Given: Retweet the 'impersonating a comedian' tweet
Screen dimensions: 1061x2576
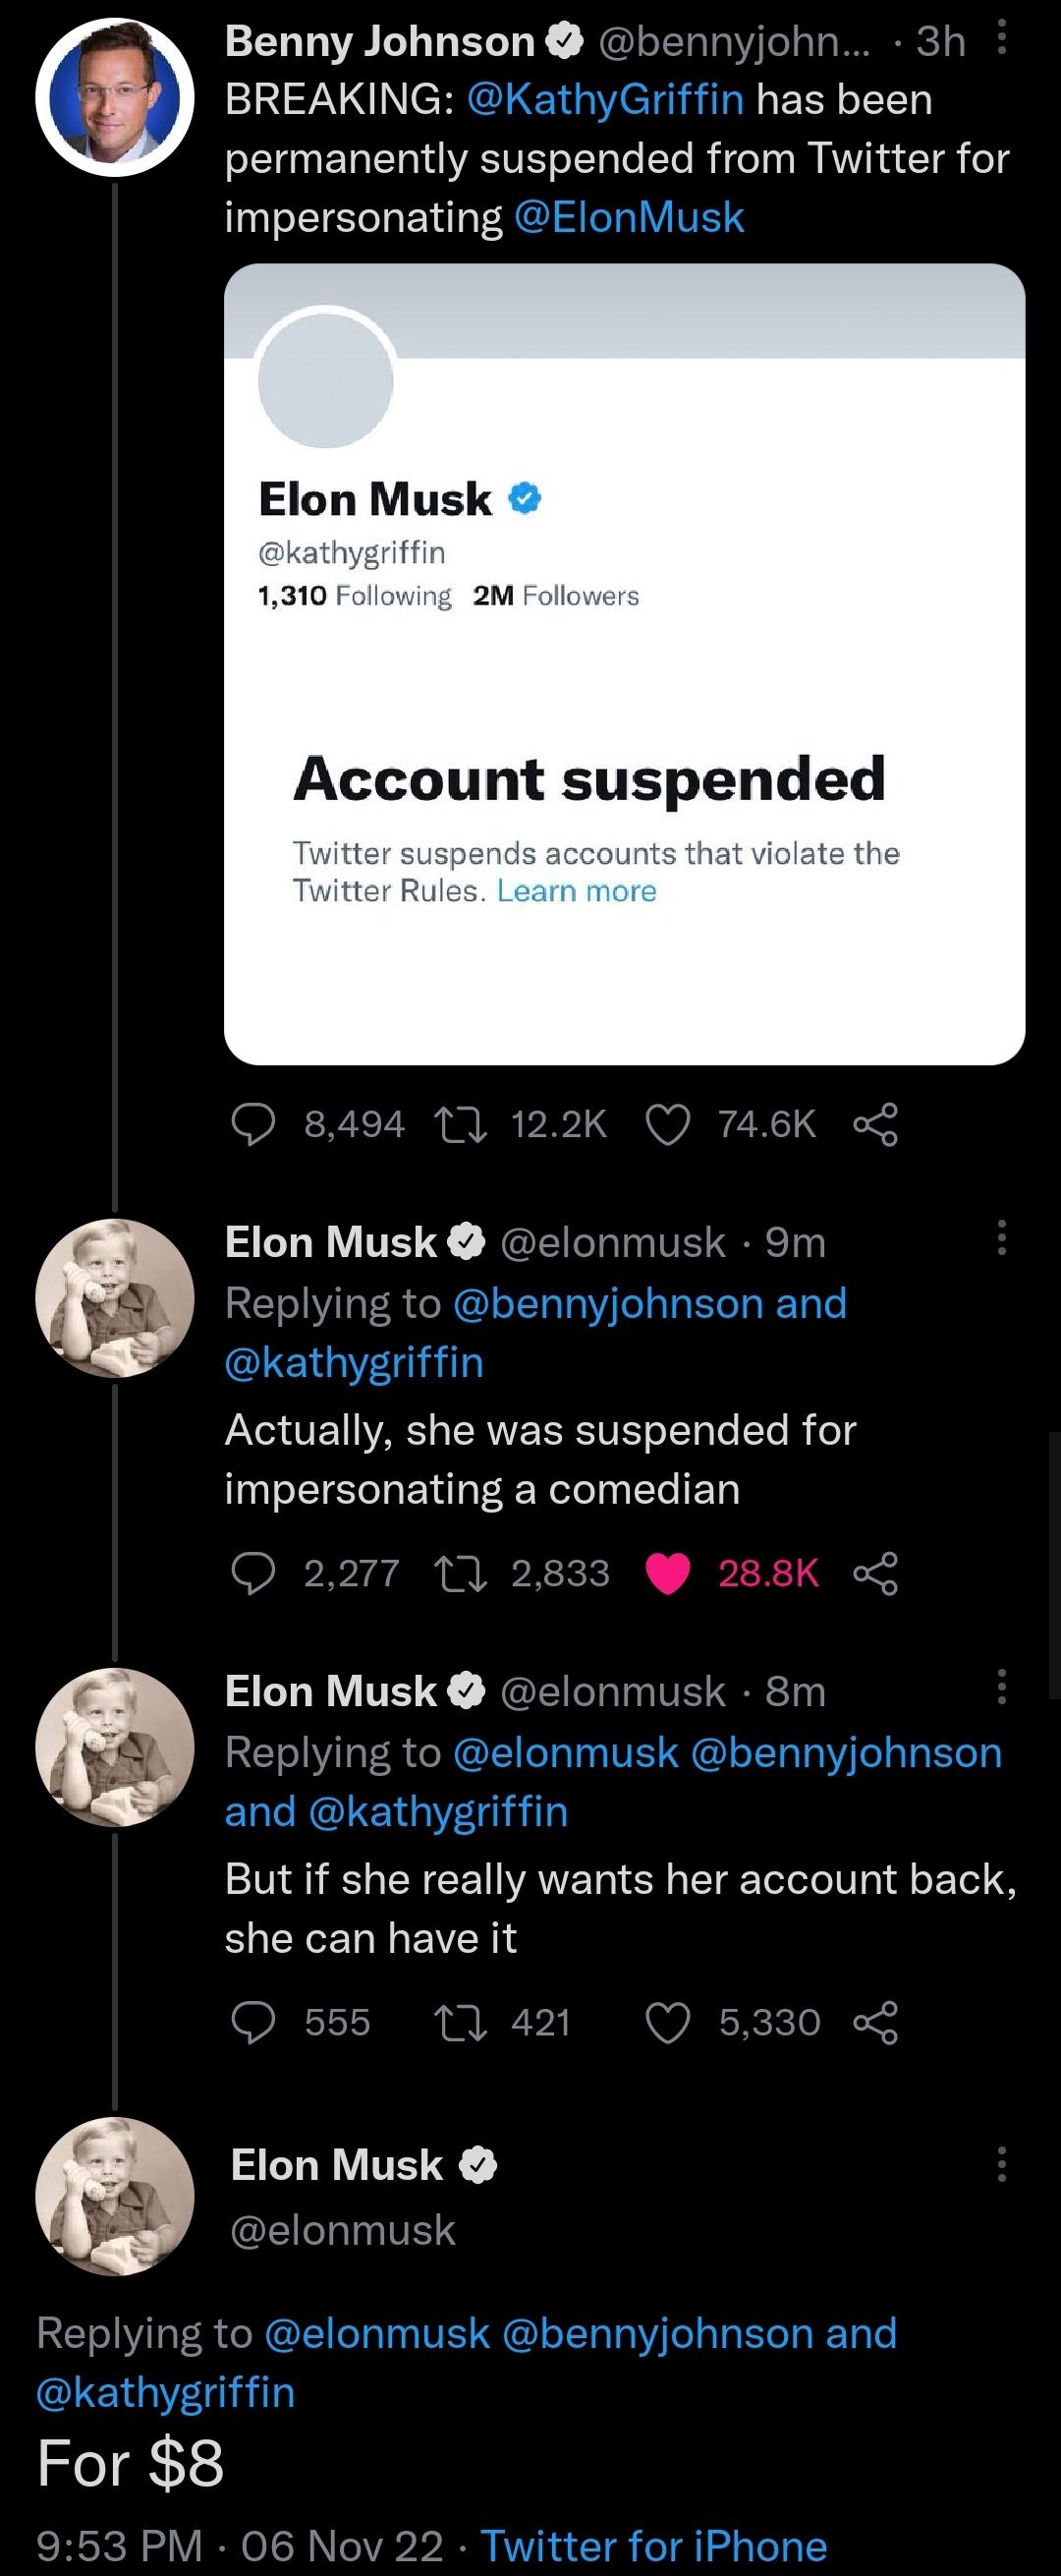Looking at the screenshot, I should (x=461, y=1573).
